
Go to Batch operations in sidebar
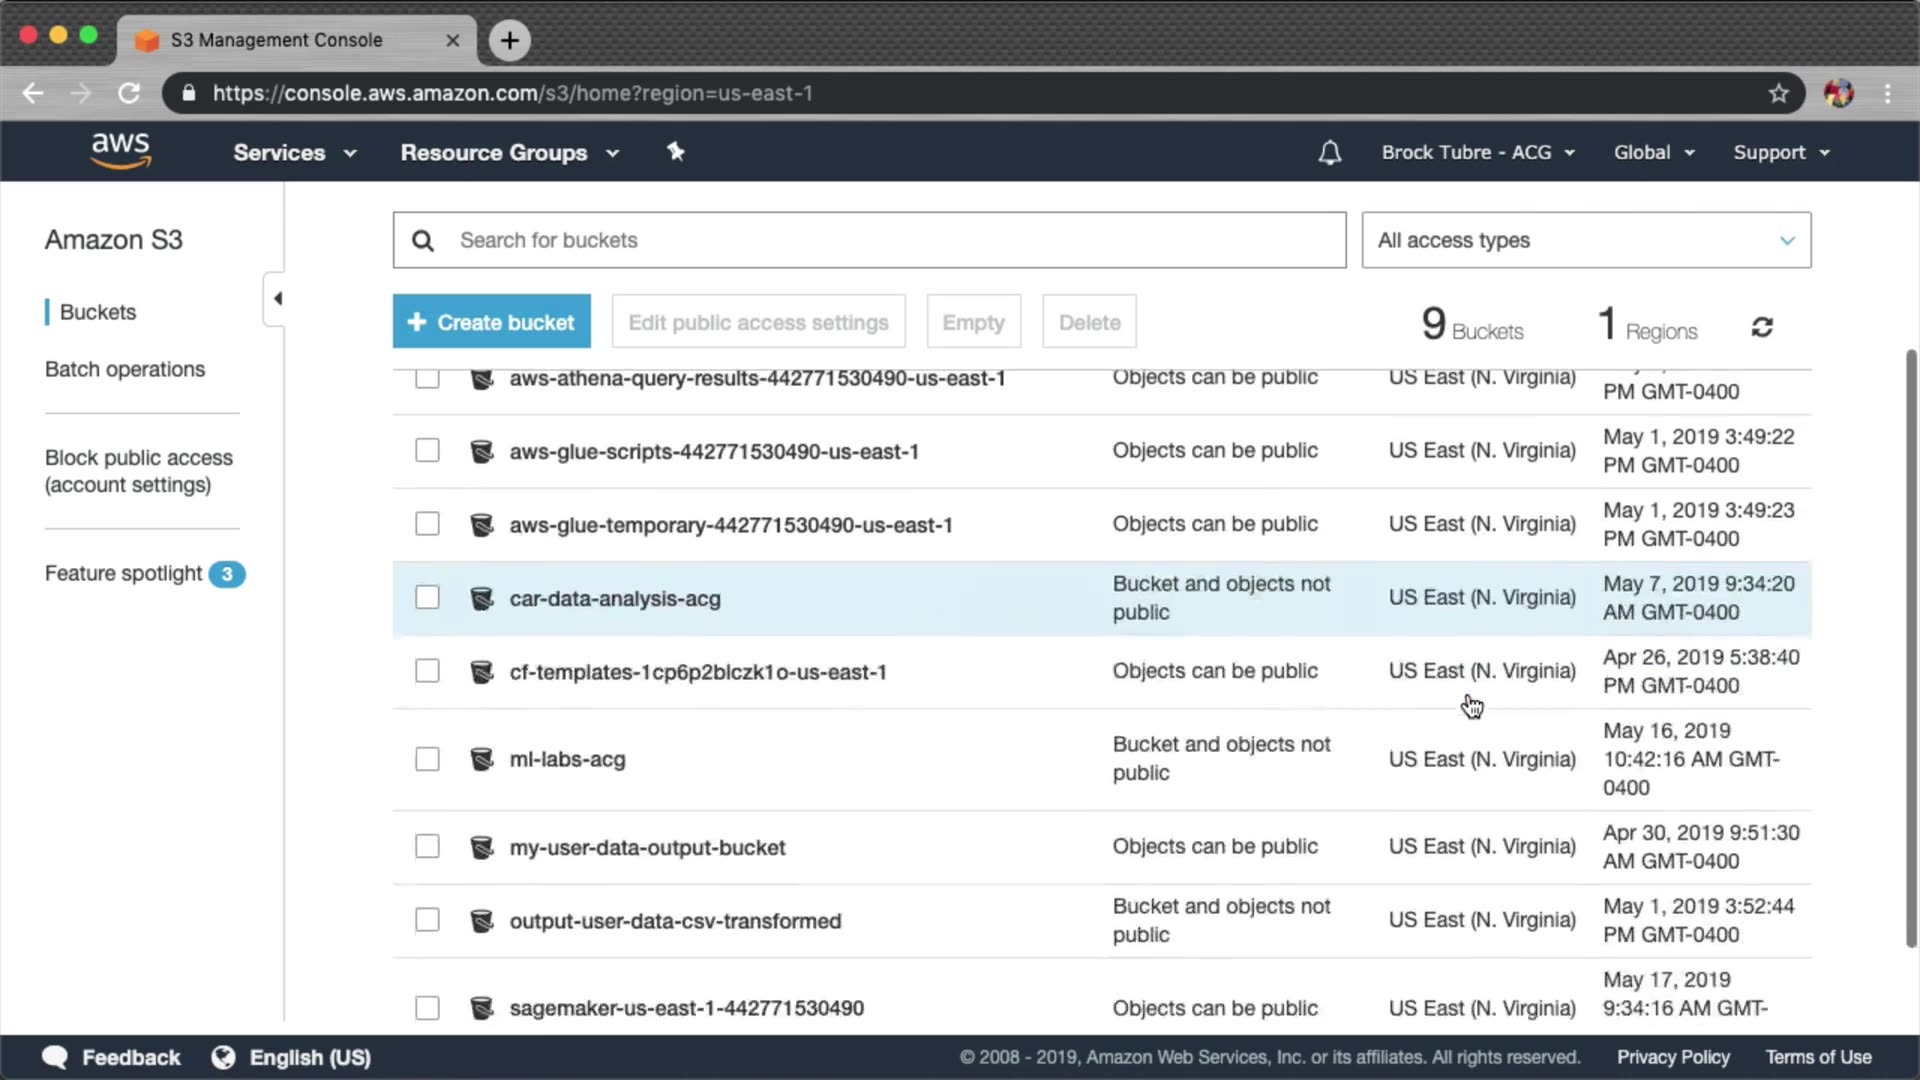tap(125, 369)
